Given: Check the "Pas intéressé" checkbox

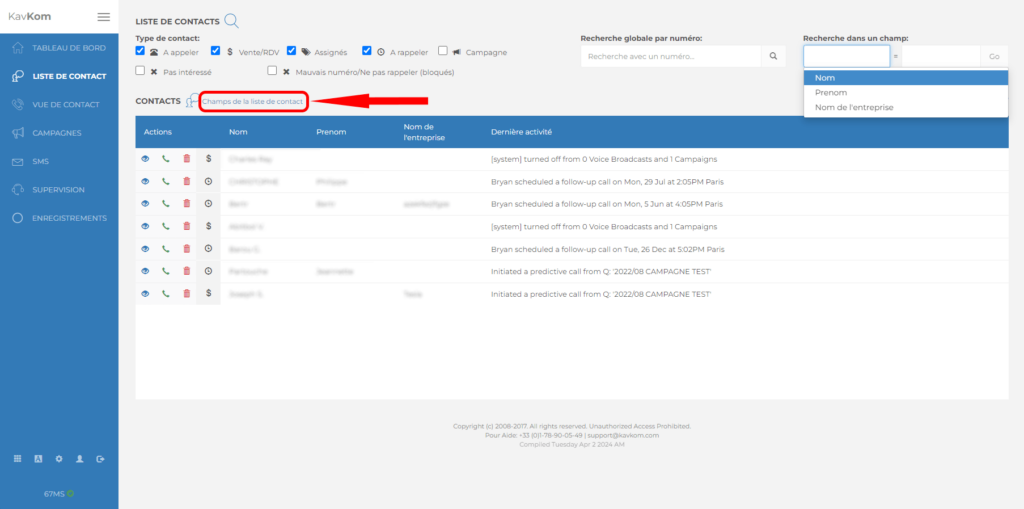Looking at the screenshot, I should pyautogui.click(x=141, y=71).
